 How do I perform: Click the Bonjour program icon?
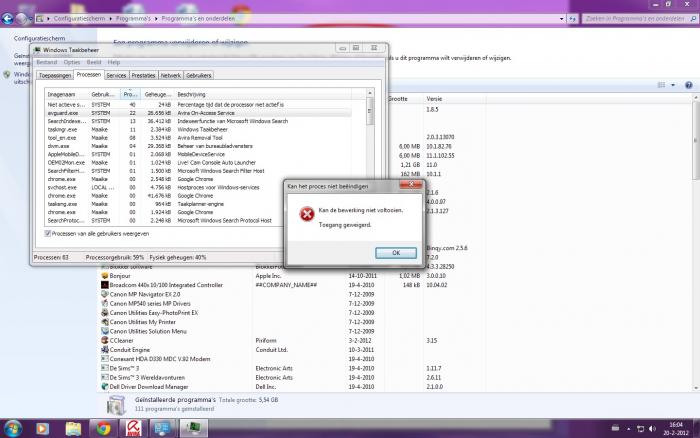[x=104, y=276]
